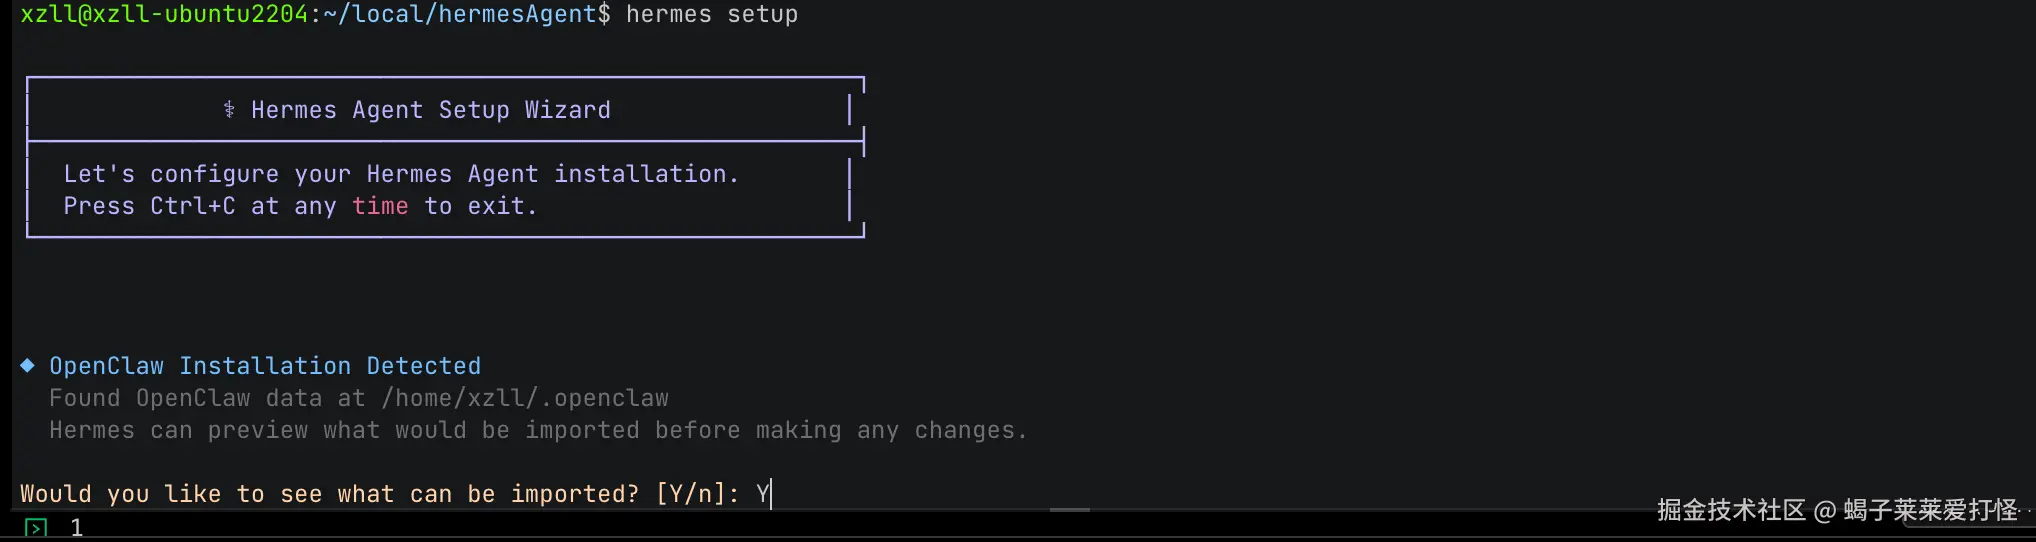Click the caduceus symbol beside Hermes title

tap(229, 110)
